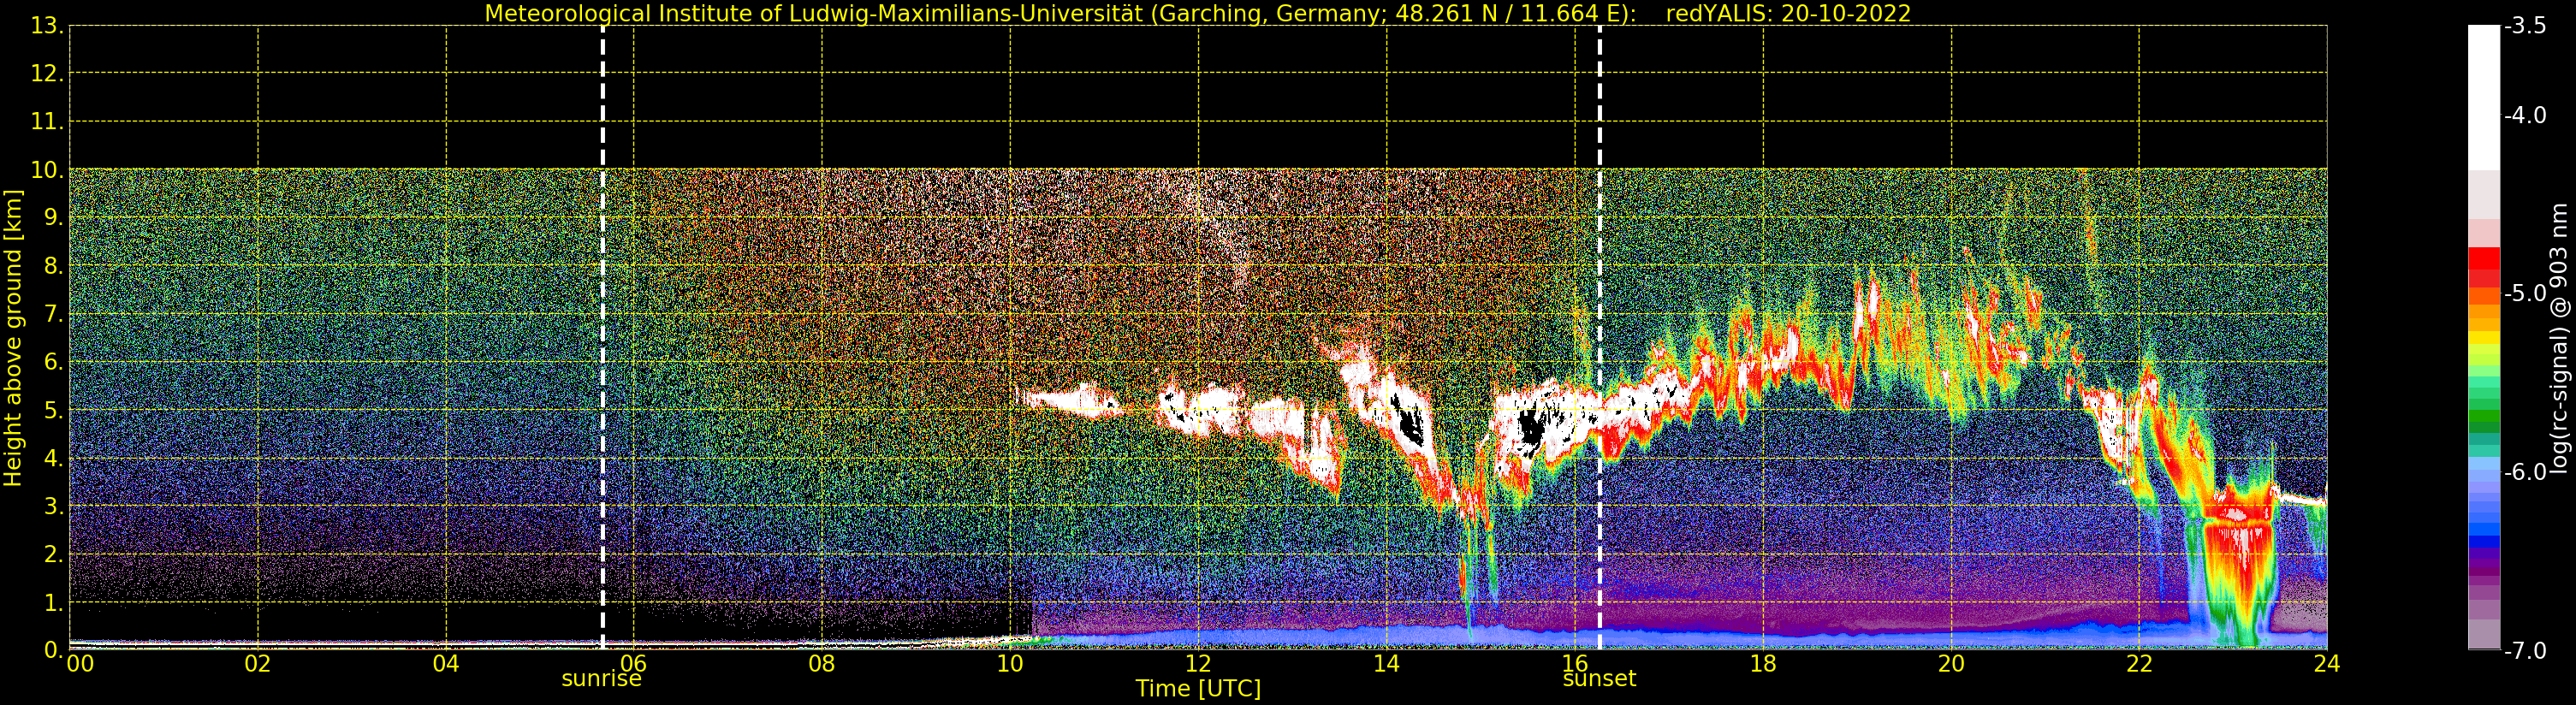The image size is (2576, 705).
Task: Click the time axis tick '06'
Action: click(634, 664)
